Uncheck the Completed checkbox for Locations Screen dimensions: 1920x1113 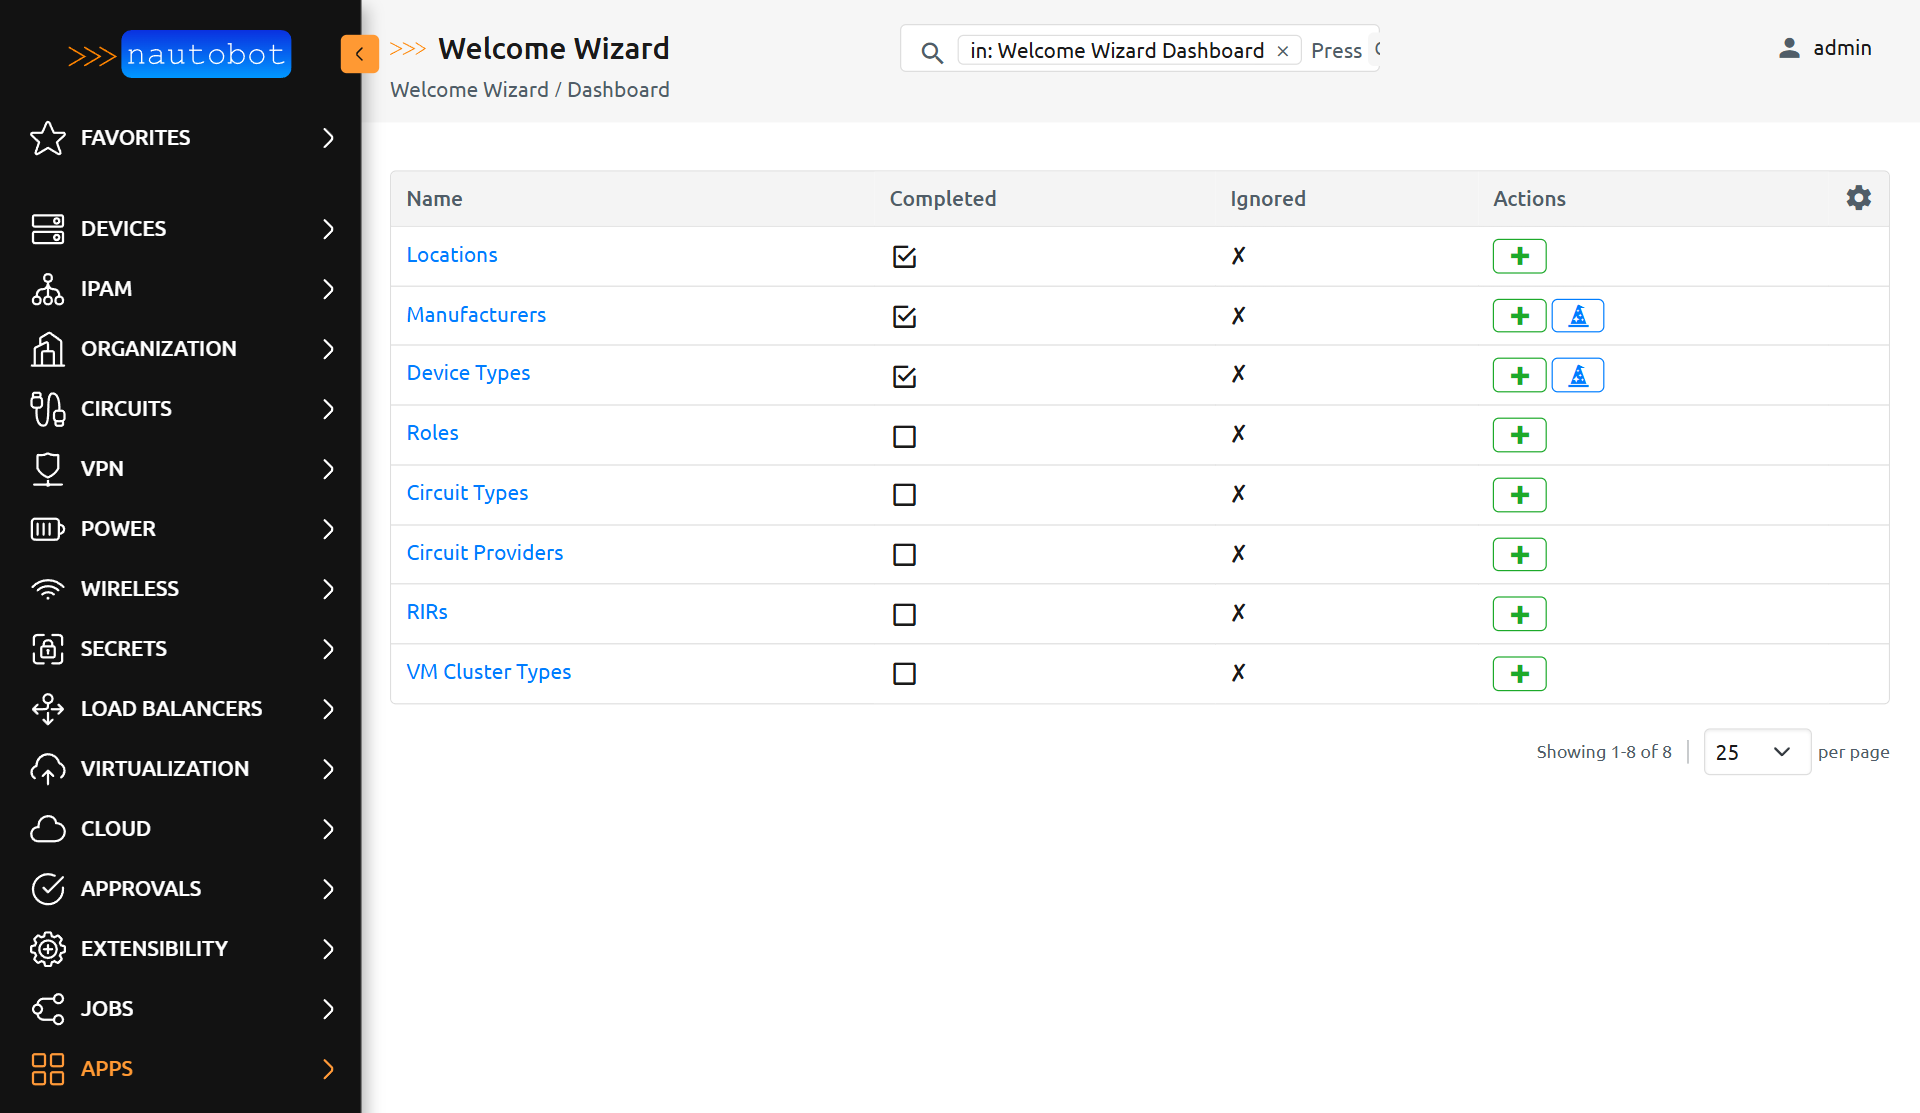[904, 257]
